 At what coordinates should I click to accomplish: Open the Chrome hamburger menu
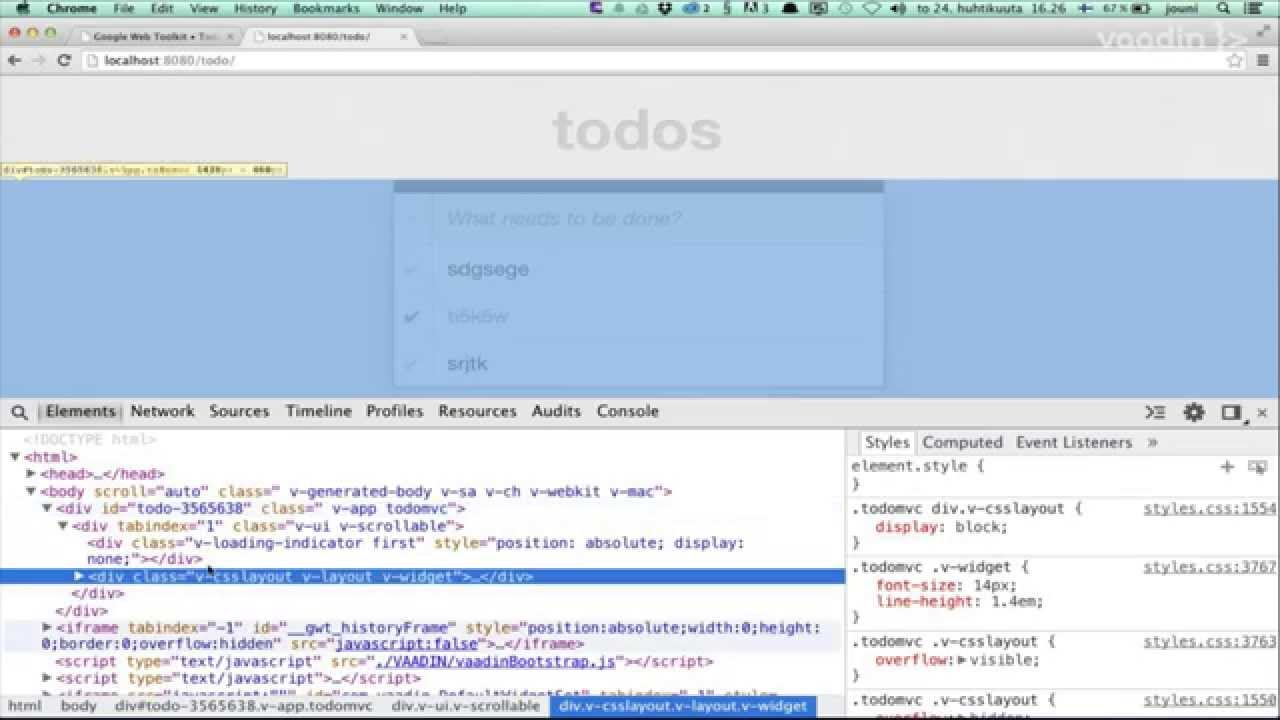click(x=1263, y=60)
